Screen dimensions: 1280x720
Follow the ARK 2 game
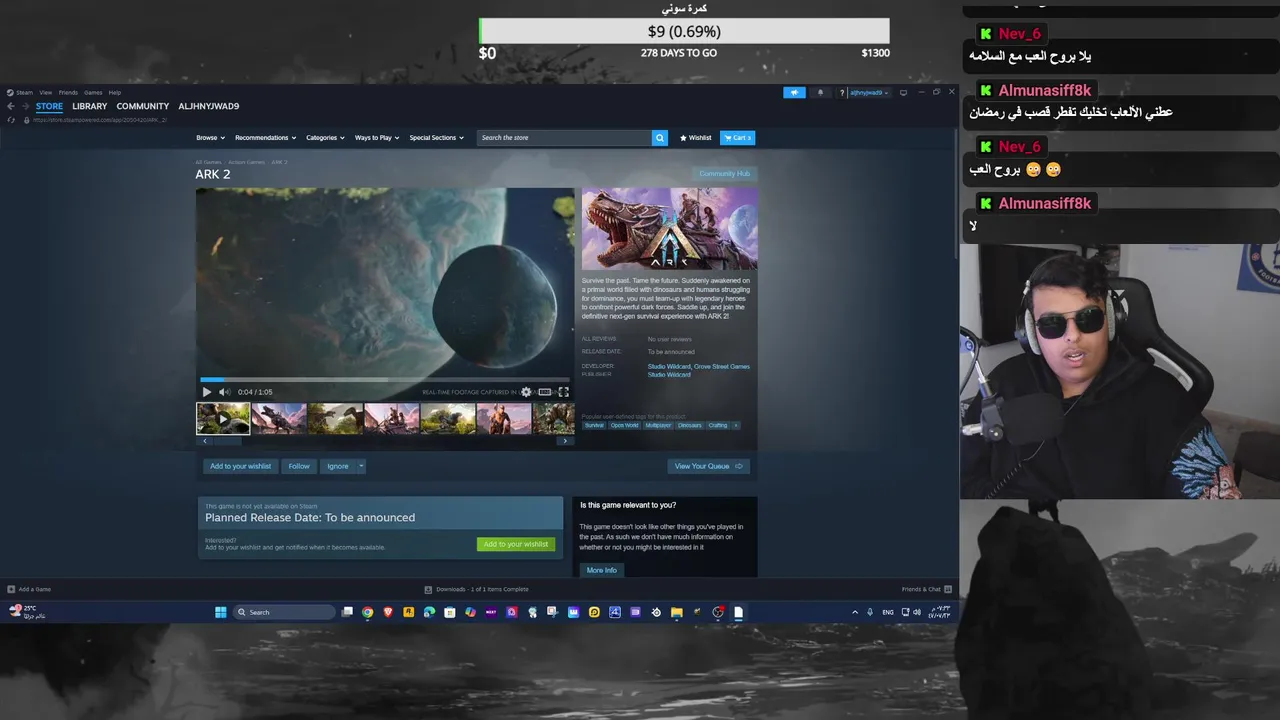(x=299, y=466)
